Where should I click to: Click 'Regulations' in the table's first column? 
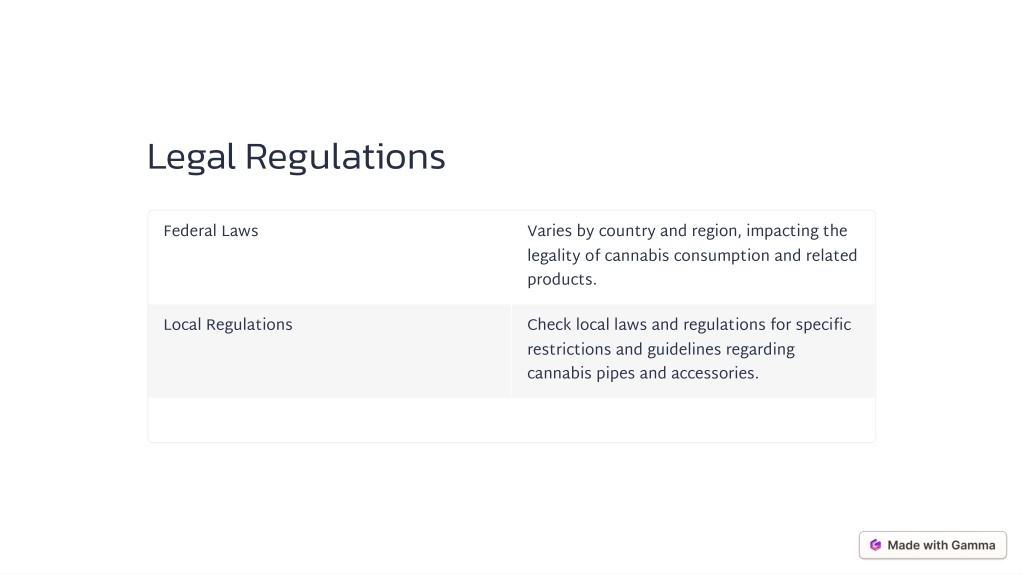249,325
